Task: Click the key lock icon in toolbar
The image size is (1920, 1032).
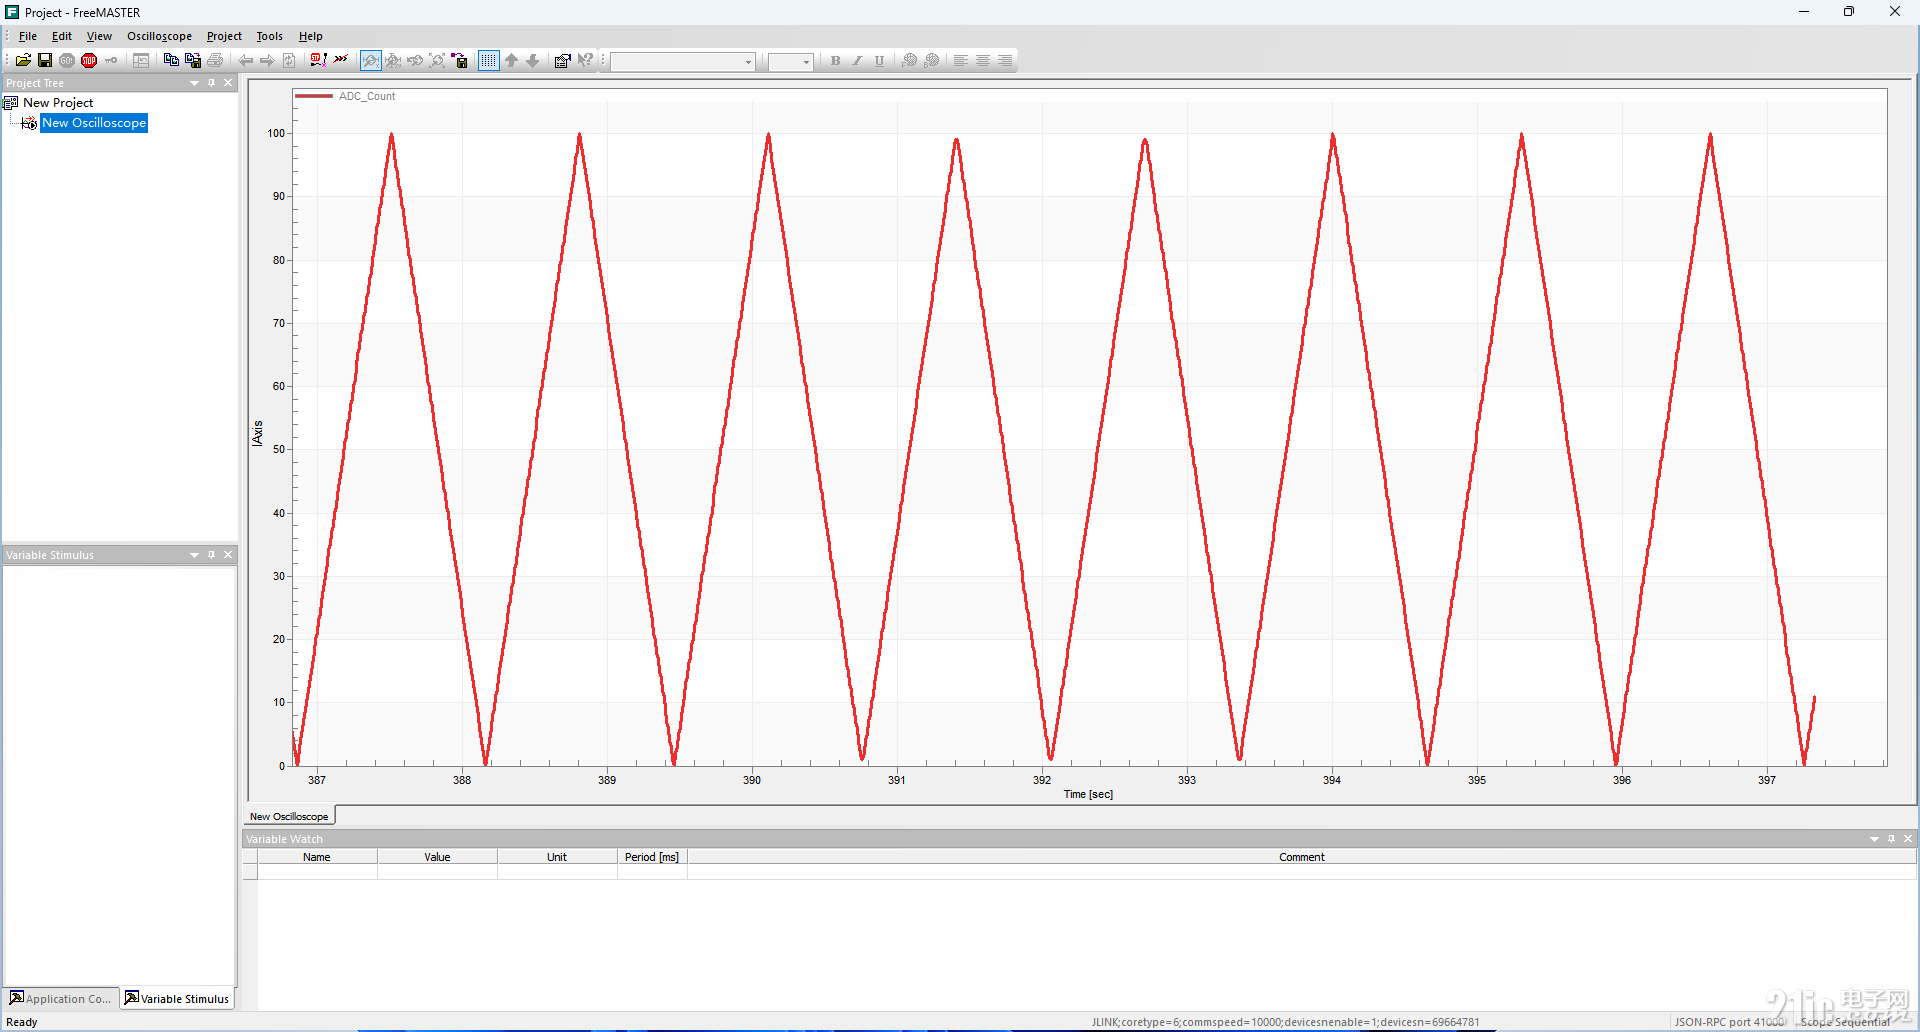Action: (111, 61)
